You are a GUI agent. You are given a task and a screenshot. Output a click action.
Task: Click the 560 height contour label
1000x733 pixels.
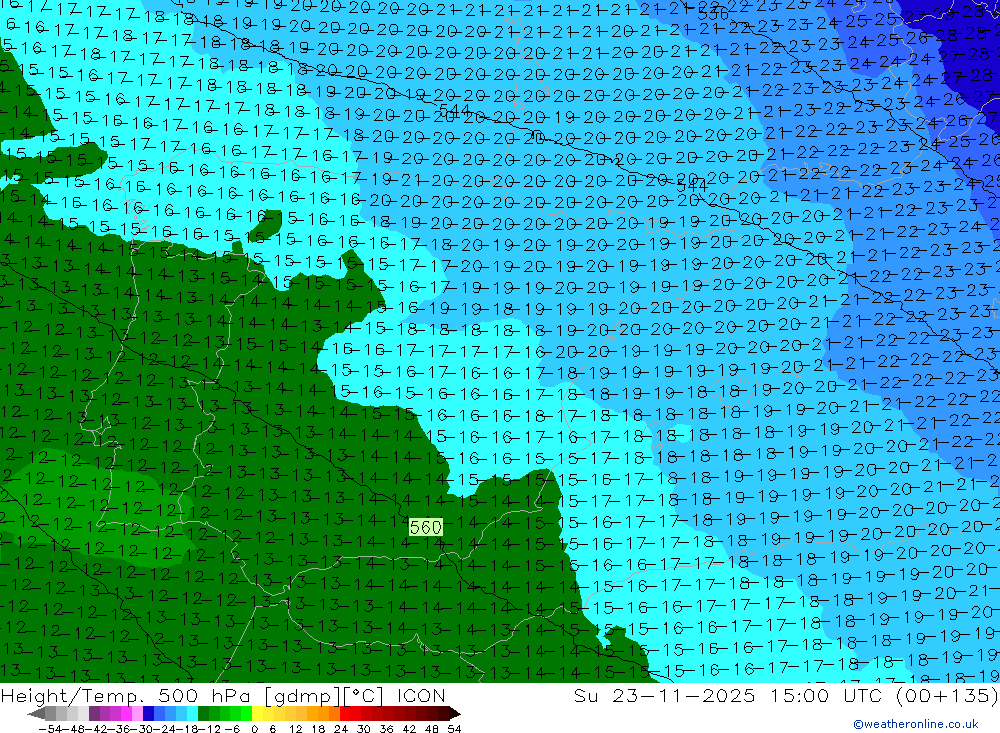click(425, 528)
